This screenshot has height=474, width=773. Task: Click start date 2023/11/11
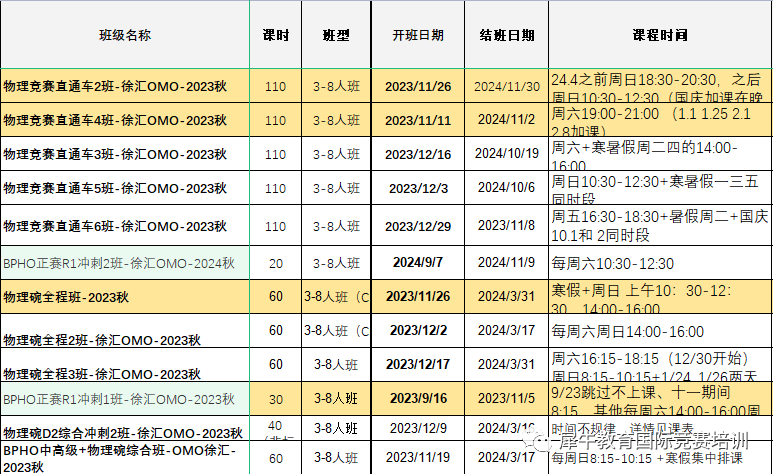coord(418,120)
